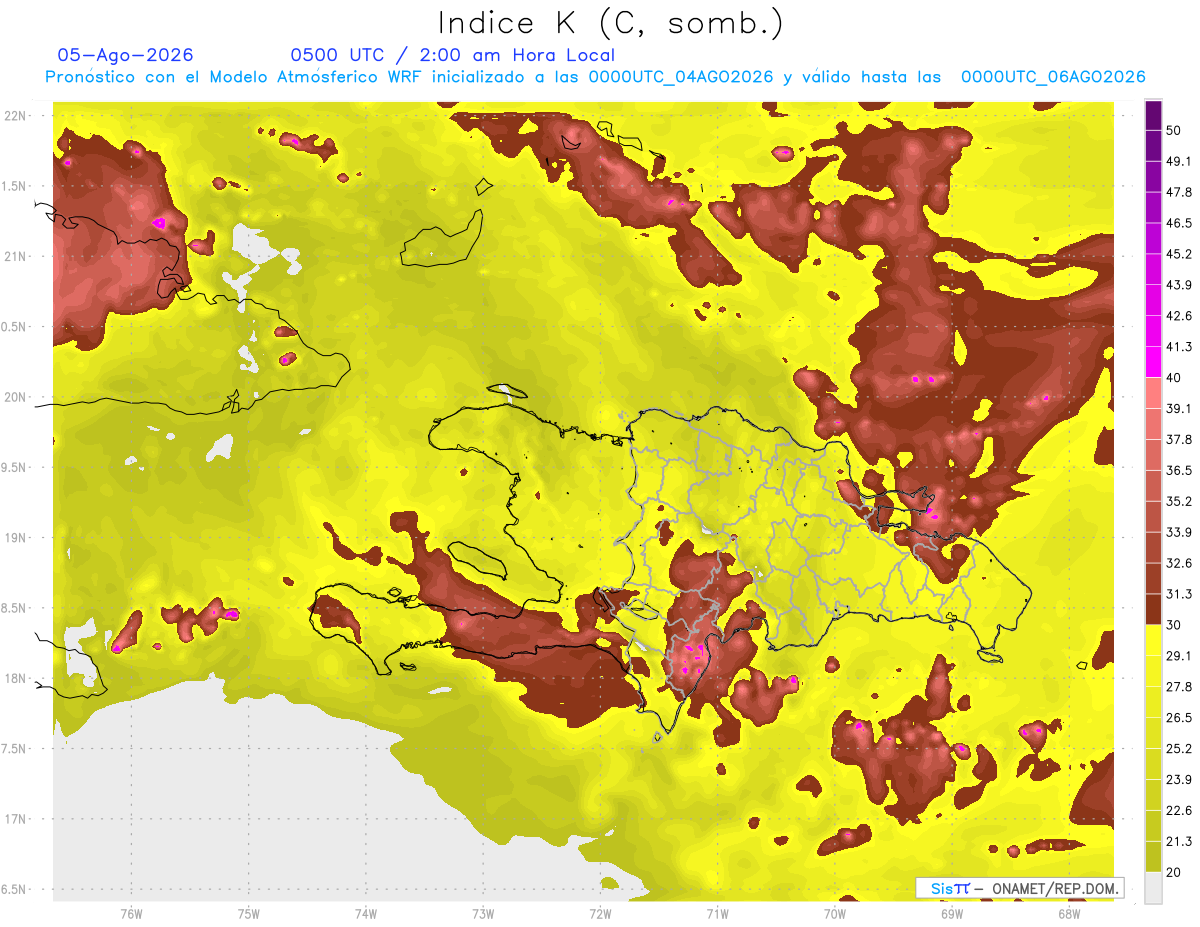Click the colorbar value '47.8'
Viewport: 1200px width, 927px height.
point(1178,192)
